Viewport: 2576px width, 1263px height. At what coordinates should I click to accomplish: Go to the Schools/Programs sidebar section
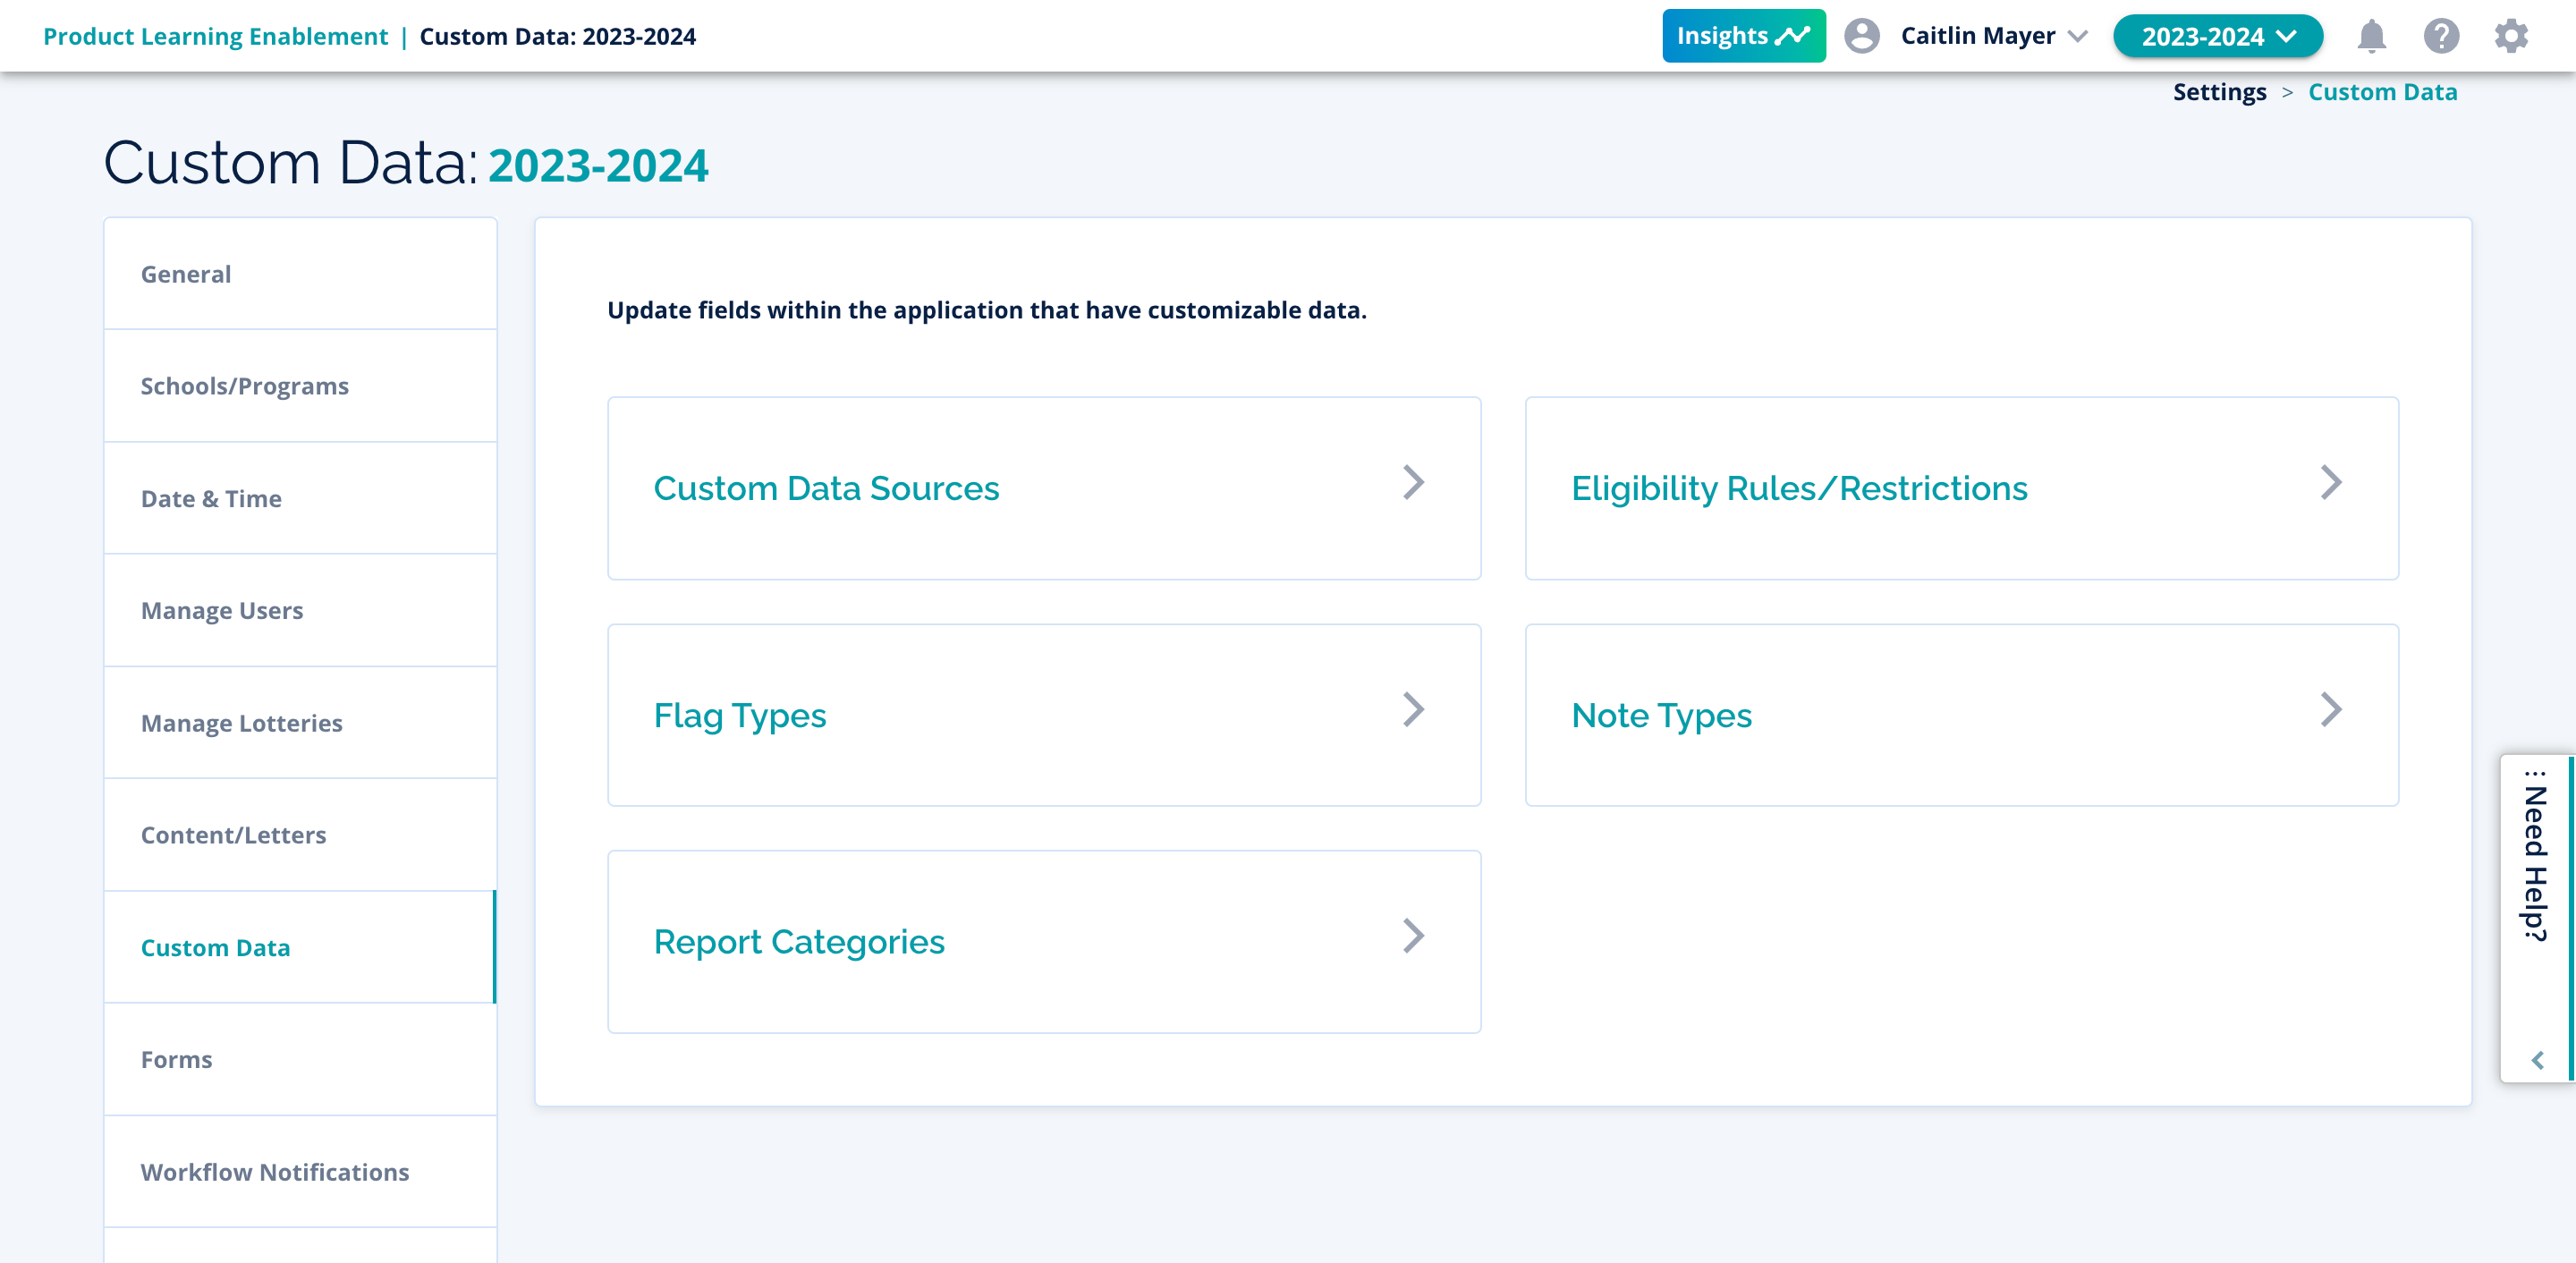[x=244, y=386]
